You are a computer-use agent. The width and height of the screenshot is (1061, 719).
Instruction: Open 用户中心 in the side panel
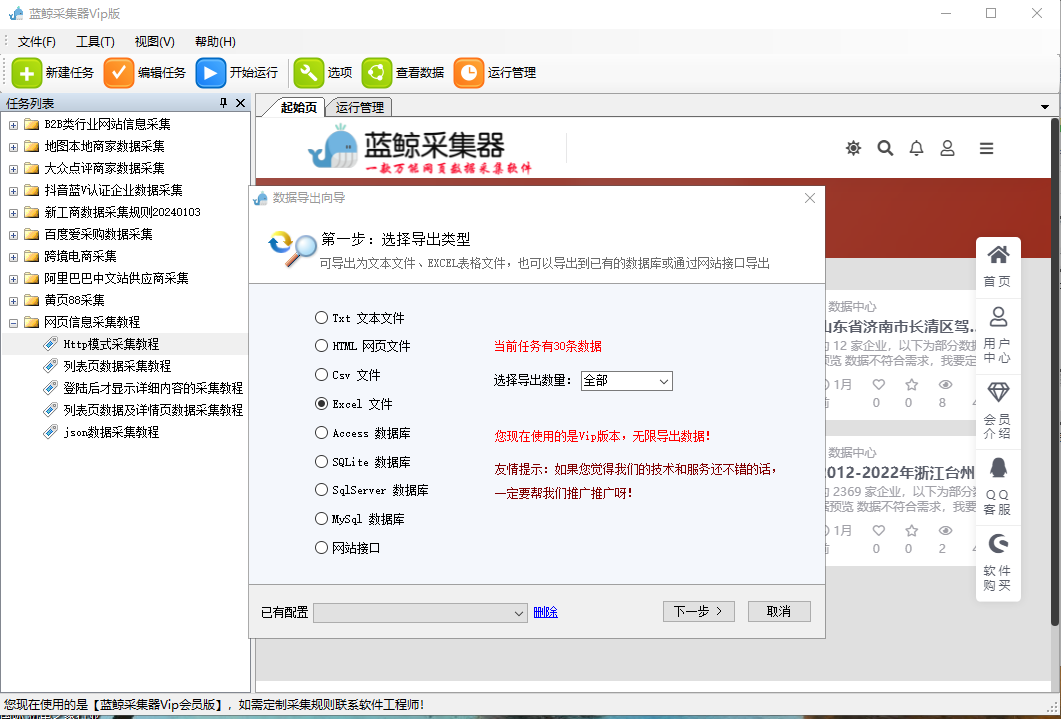998,336
